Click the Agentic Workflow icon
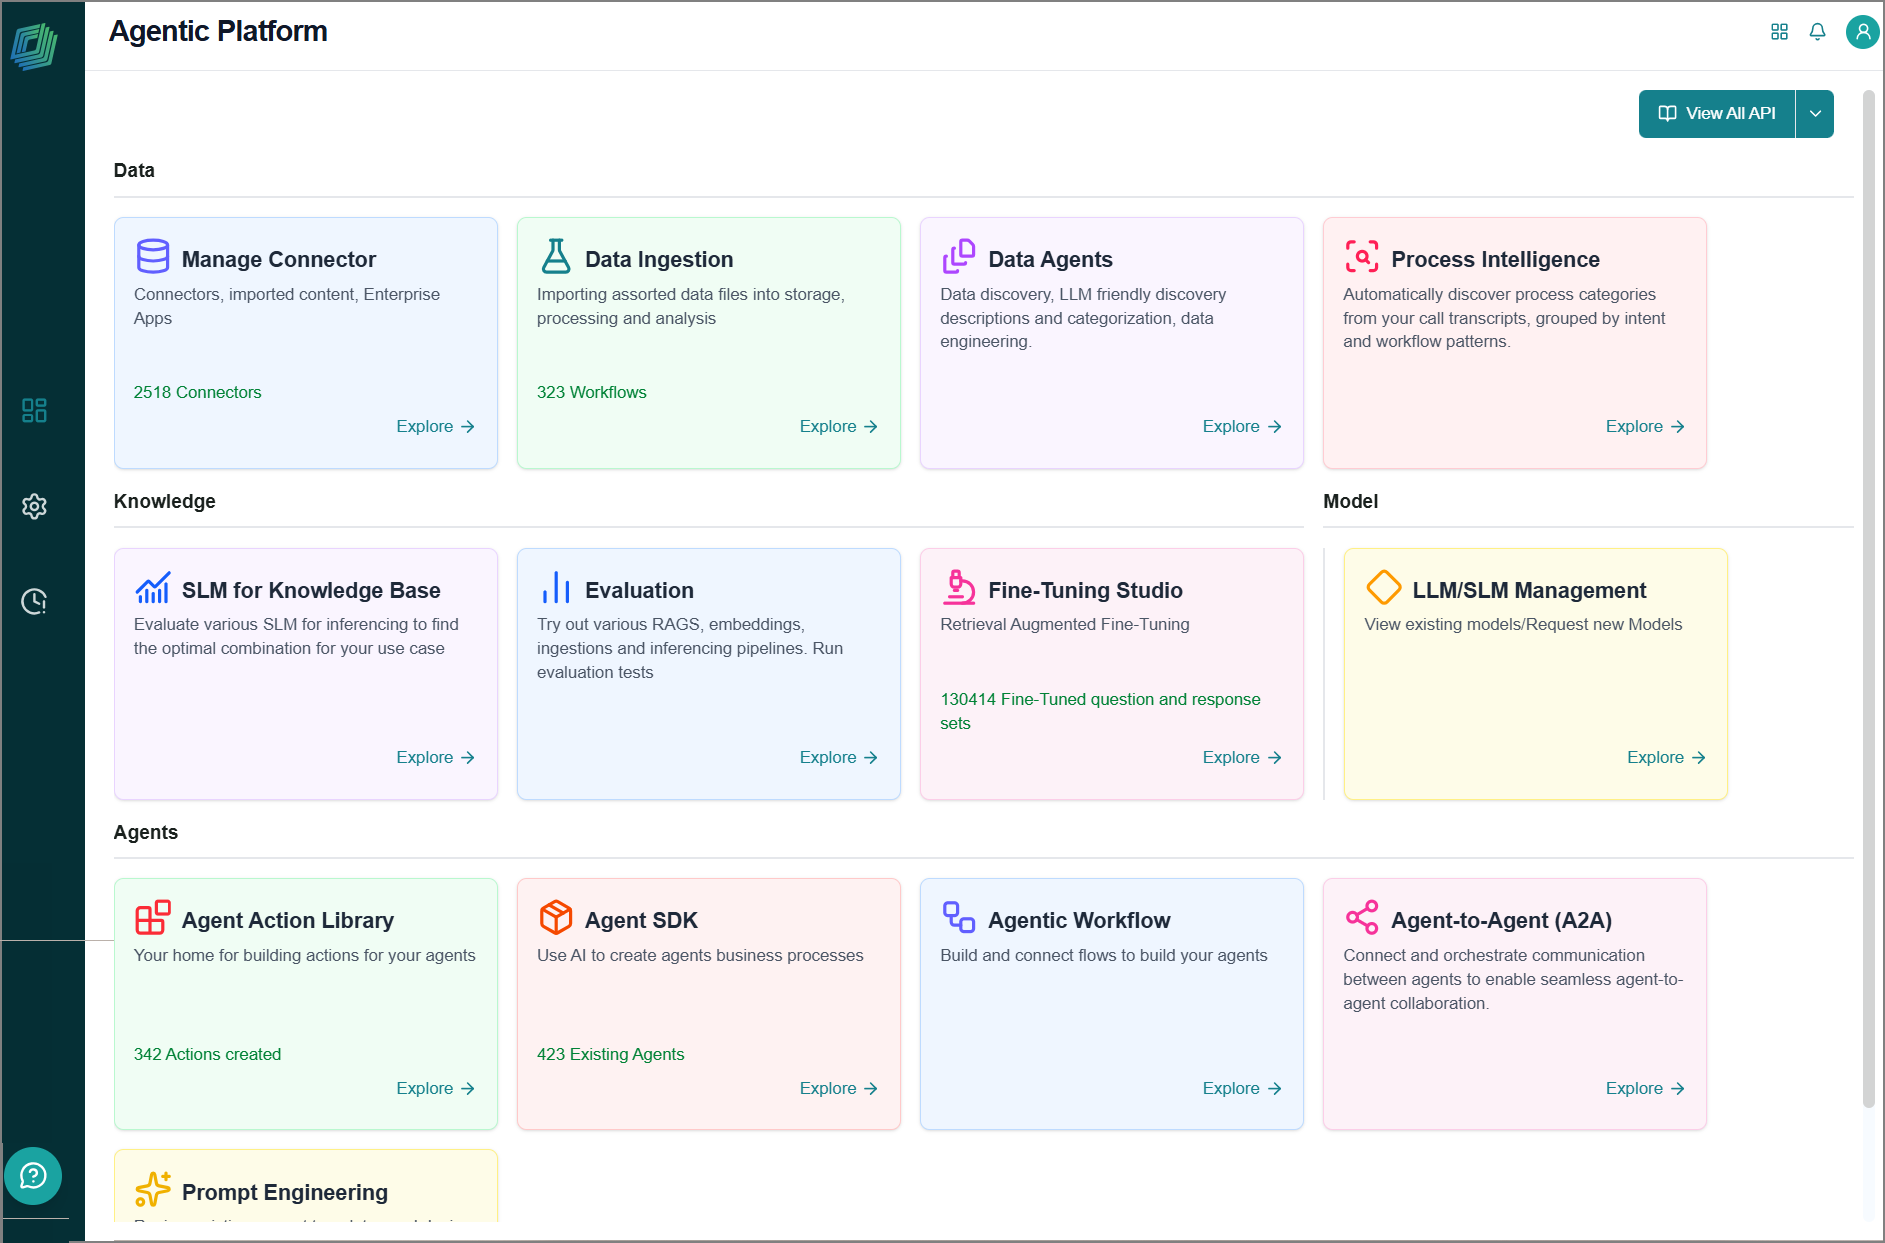The width and height of the screenshot is (1885, 1243). click(959, 917)
